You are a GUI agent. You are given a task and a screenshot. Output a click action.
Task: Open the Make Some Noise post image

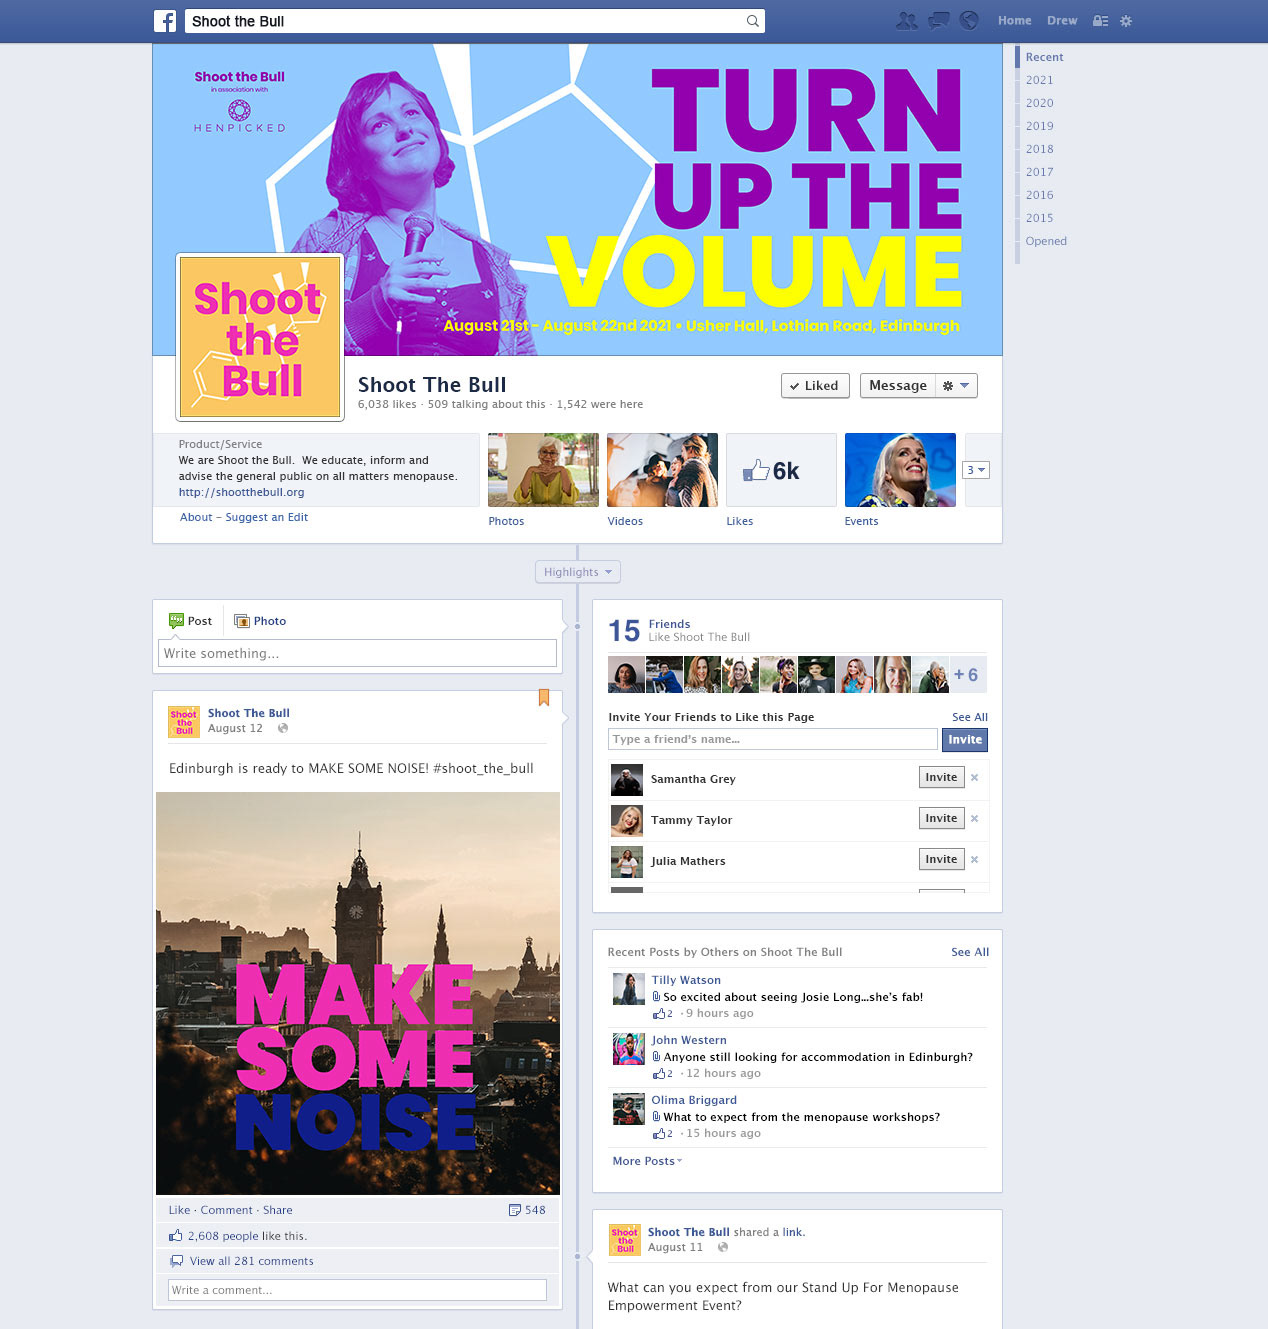[358, 993]
